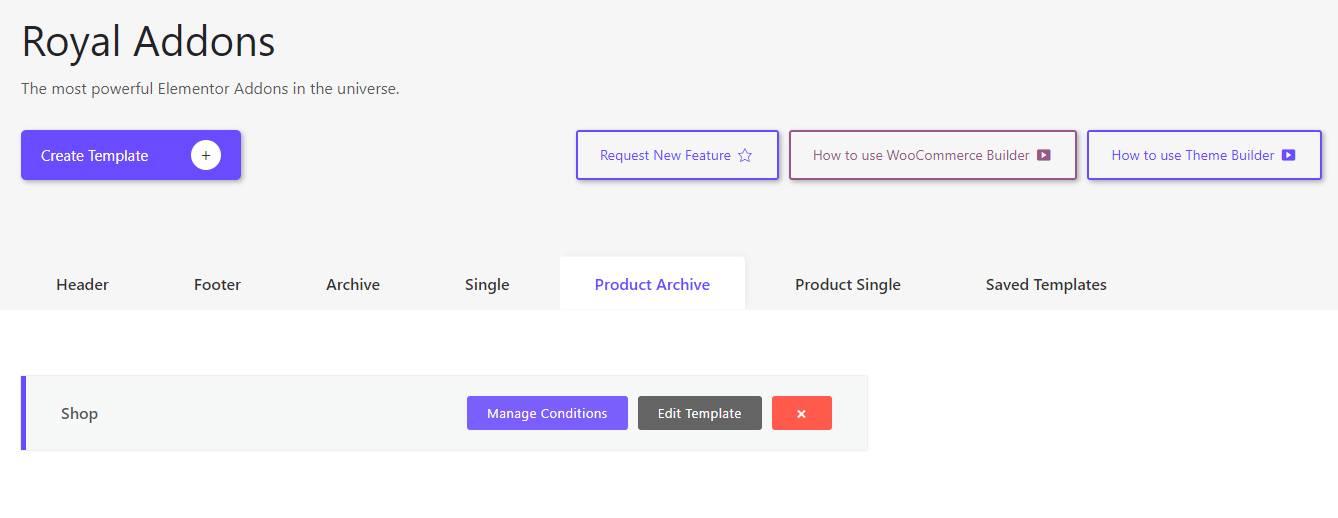
Task: Switch to the Footer tab
Action: (217, 284)
